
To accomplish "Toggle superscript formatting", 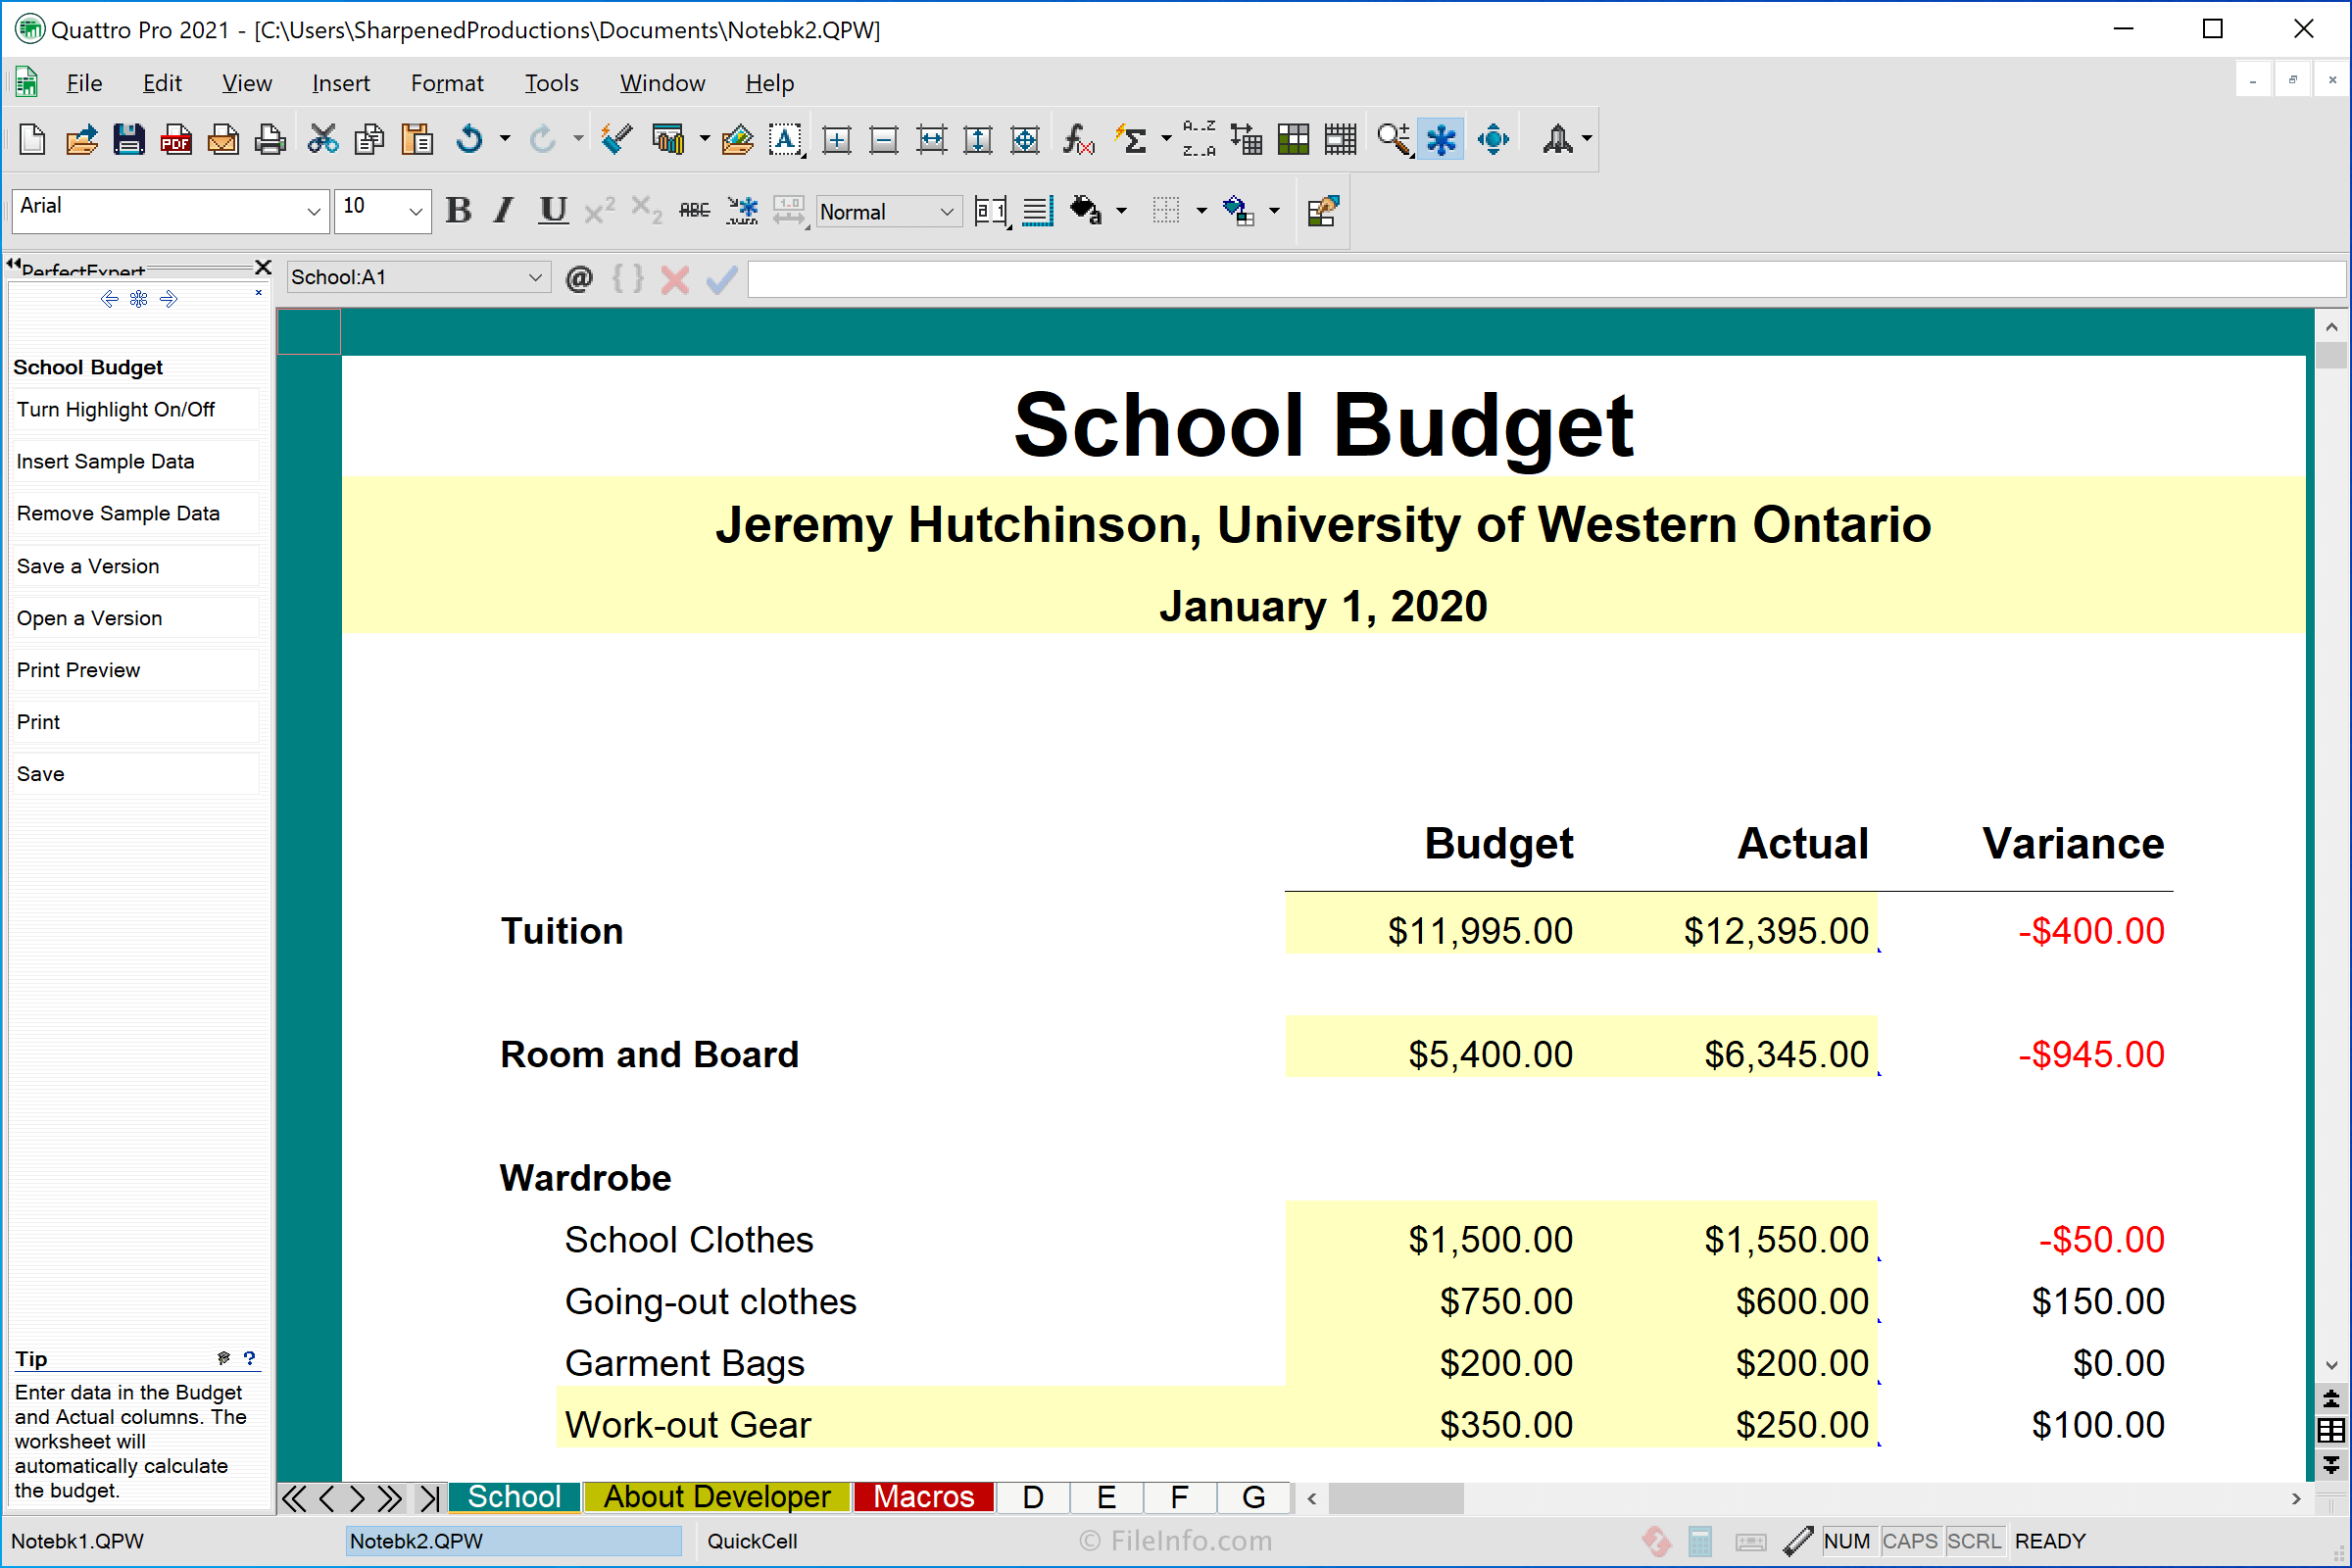I will coord(600,211).
